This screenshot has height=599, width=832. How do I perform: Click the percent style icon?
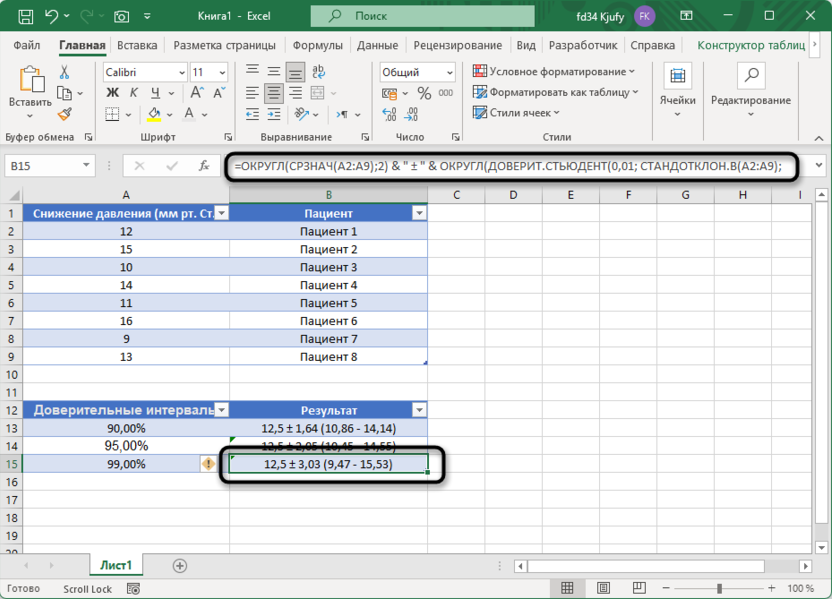coord(423,93)
